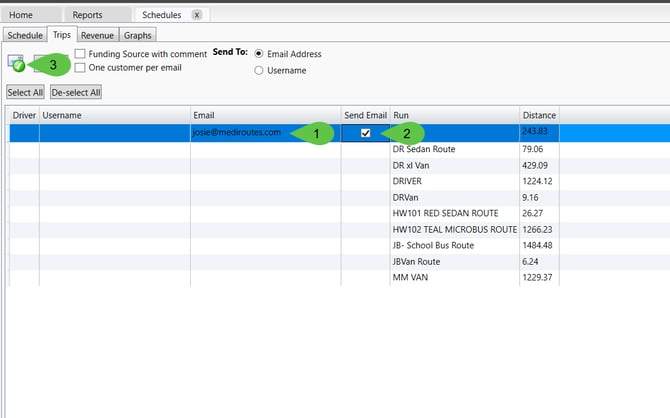Sort by the Distance column header
This screenshot has height=418, width=670.
coord(538,115)
